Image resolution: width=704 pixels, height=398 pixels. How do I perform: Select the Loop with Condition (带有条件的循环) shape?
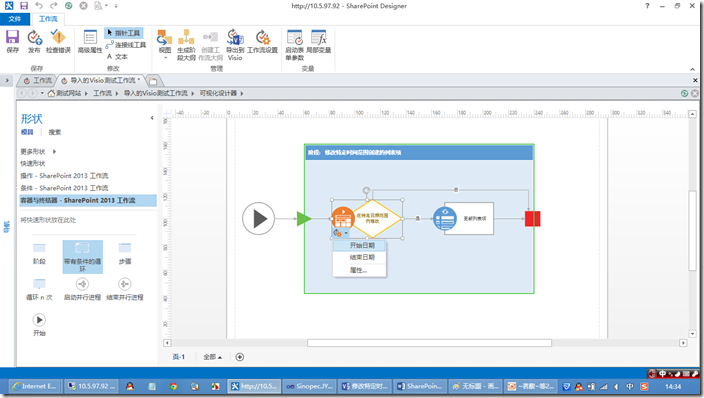(83, 256)
